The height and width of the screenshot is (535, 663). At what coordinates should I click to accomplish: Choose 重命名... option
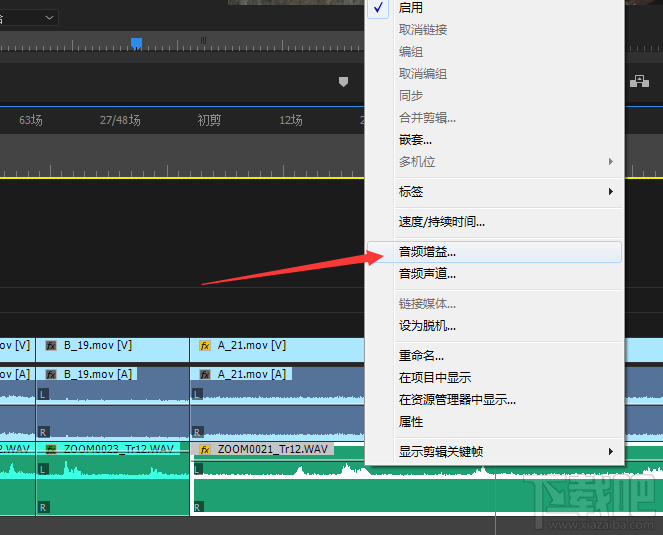coord(495,356)
